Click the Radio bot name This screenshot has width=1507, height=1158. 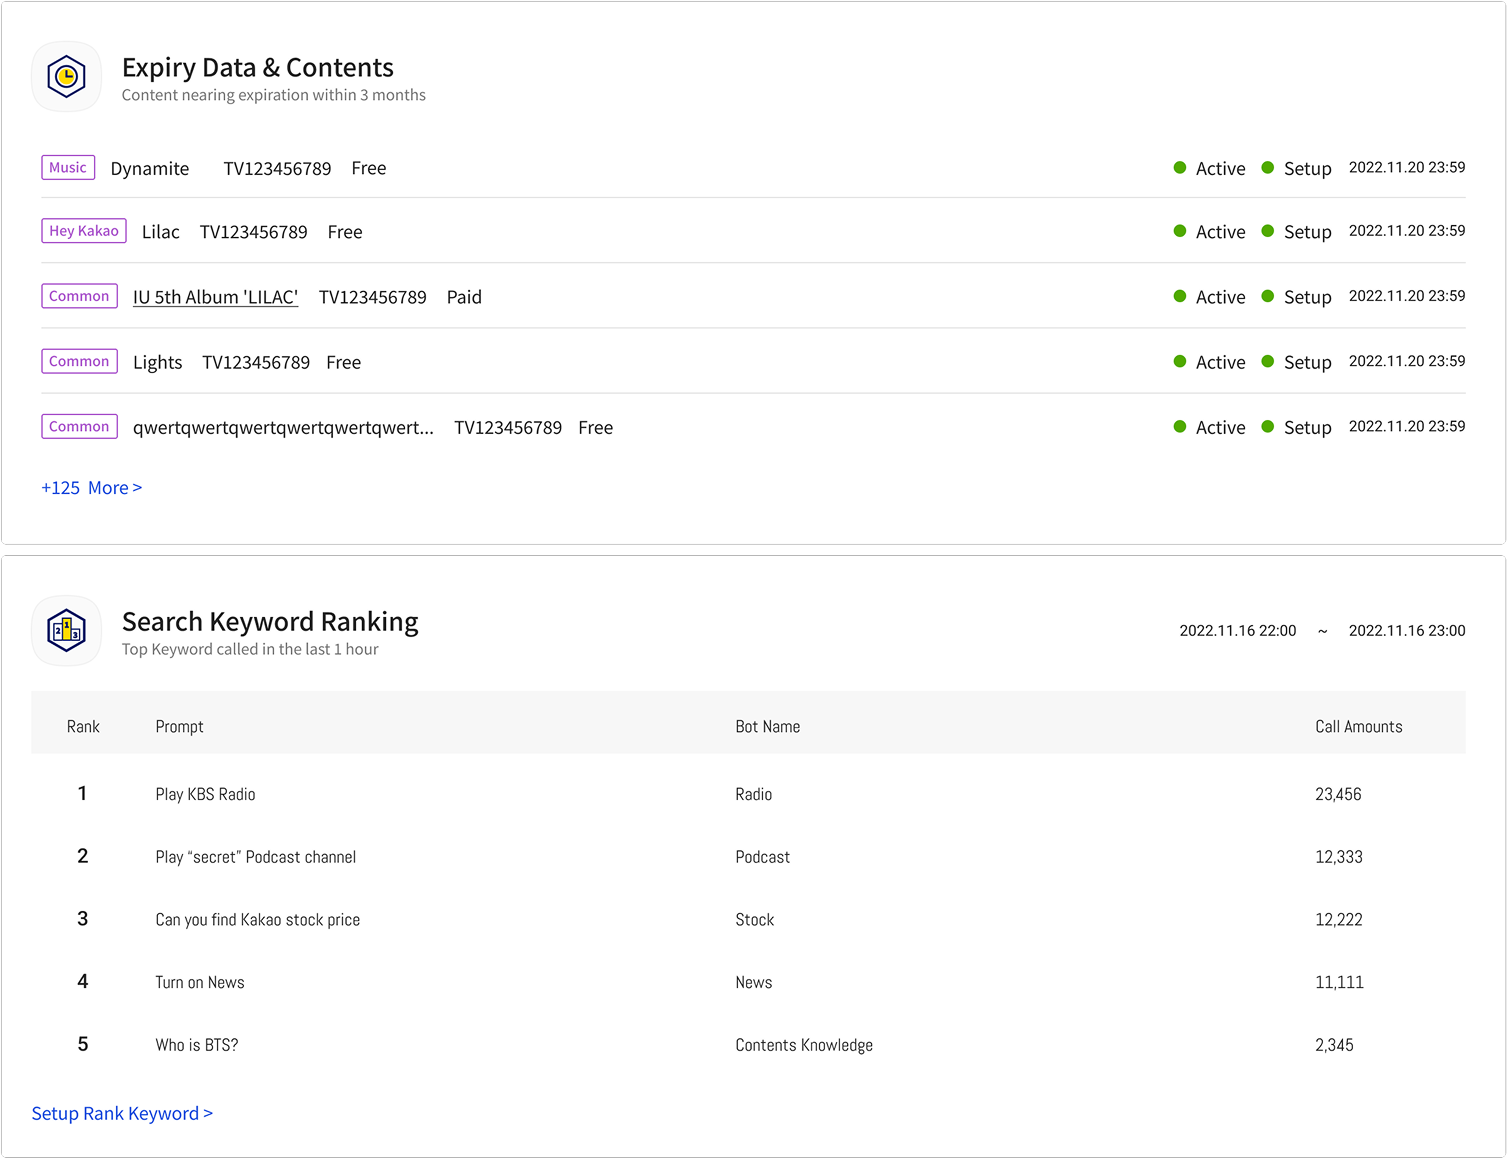coord(754,794)
